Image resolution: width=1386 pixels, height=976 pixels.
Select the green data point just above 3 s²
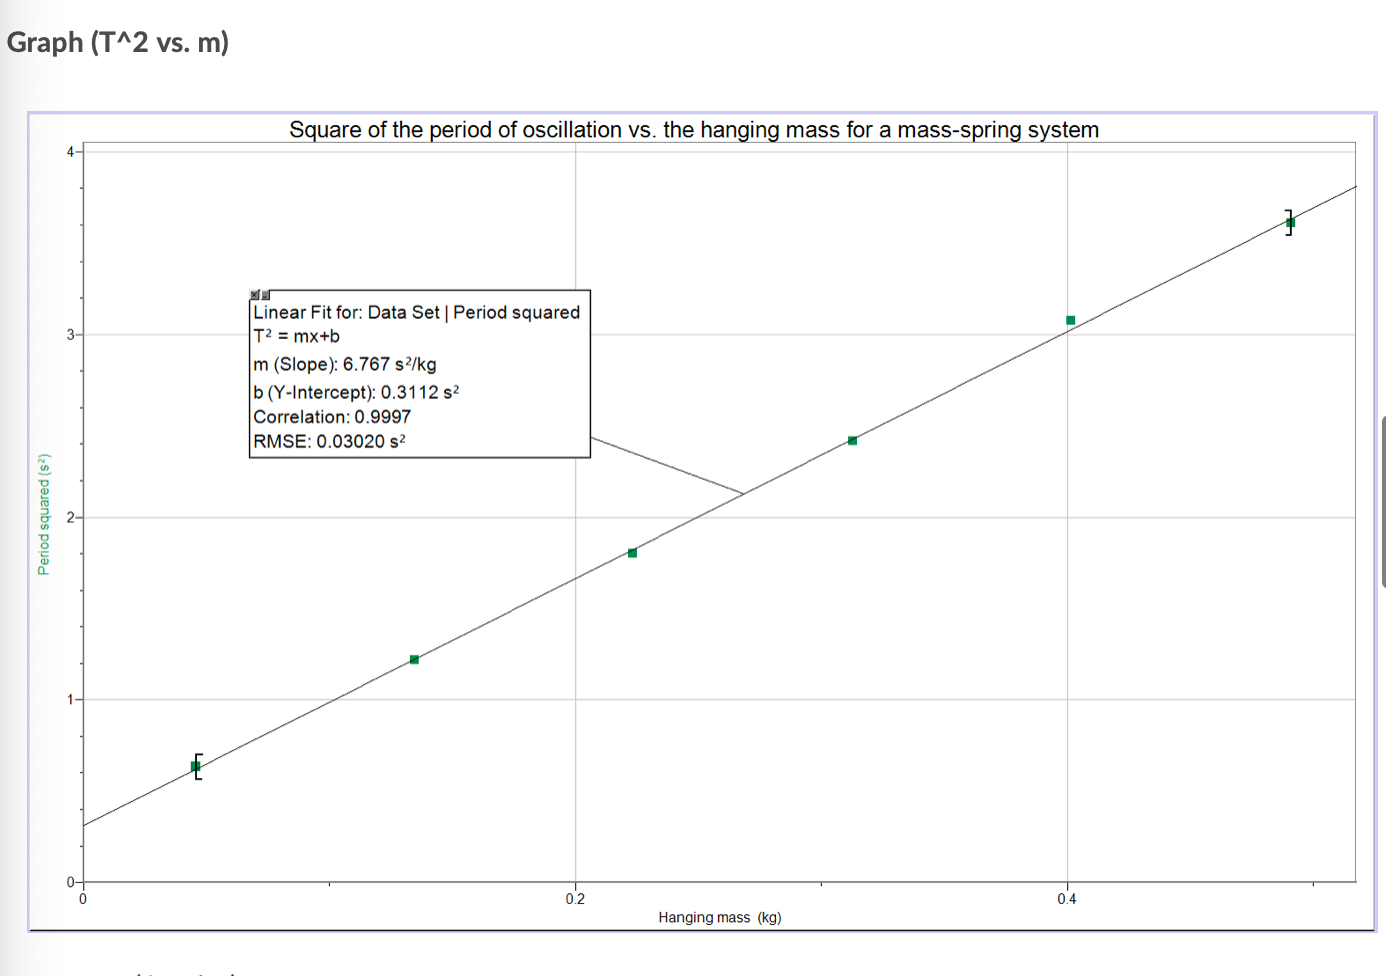click(x=1070, y=321)
